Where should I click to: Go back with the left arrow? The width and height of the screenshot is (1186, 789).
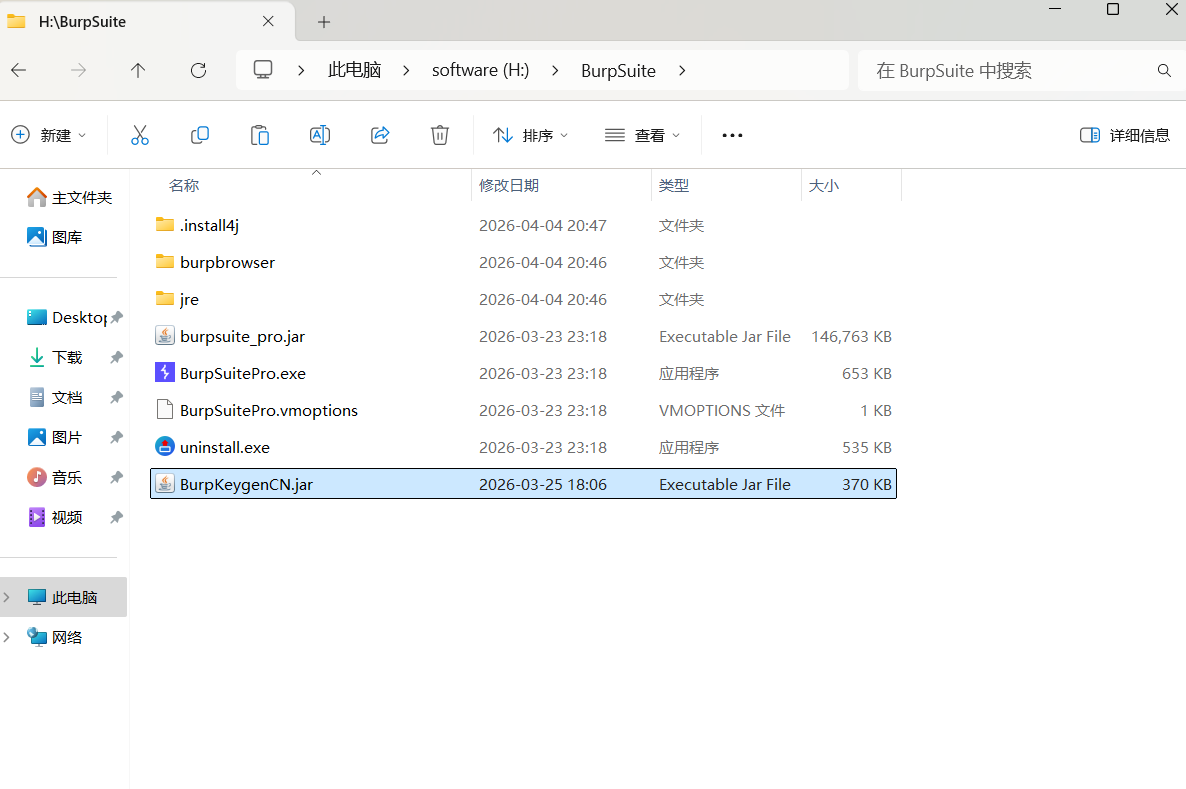(x=19, y=70)
